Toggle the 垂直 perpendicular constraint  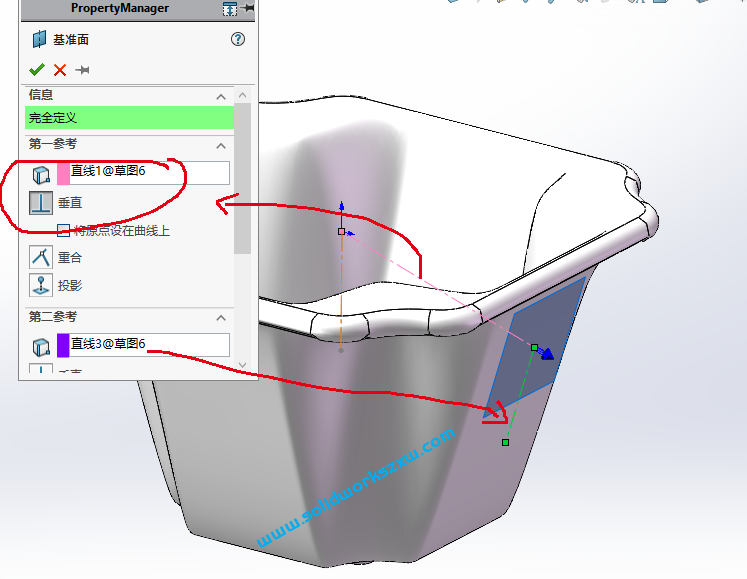[41, 204]
